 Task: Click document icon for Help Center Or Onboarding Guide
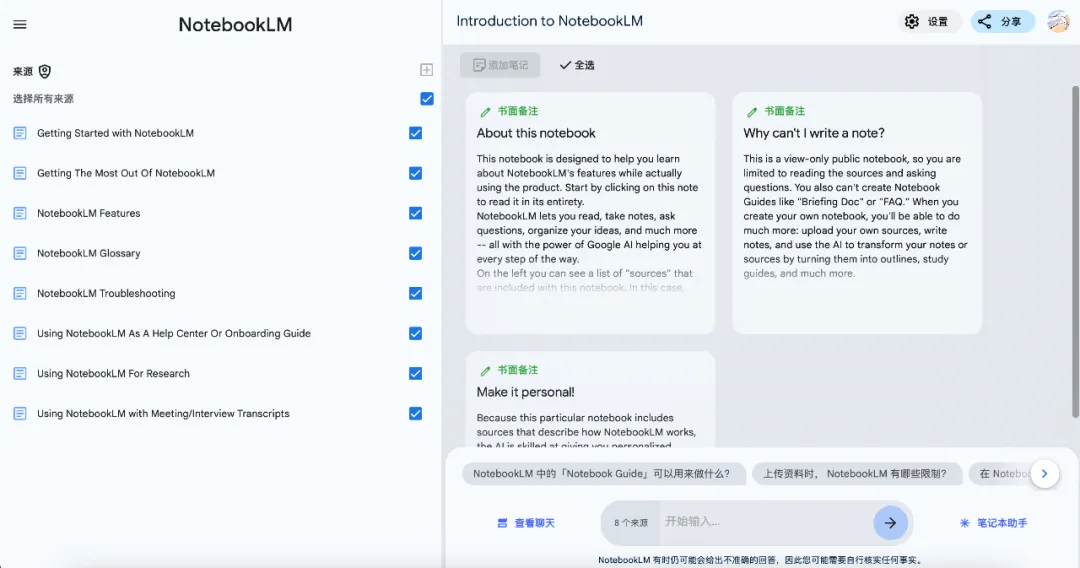pyautogui.click(x=20, y=333)
